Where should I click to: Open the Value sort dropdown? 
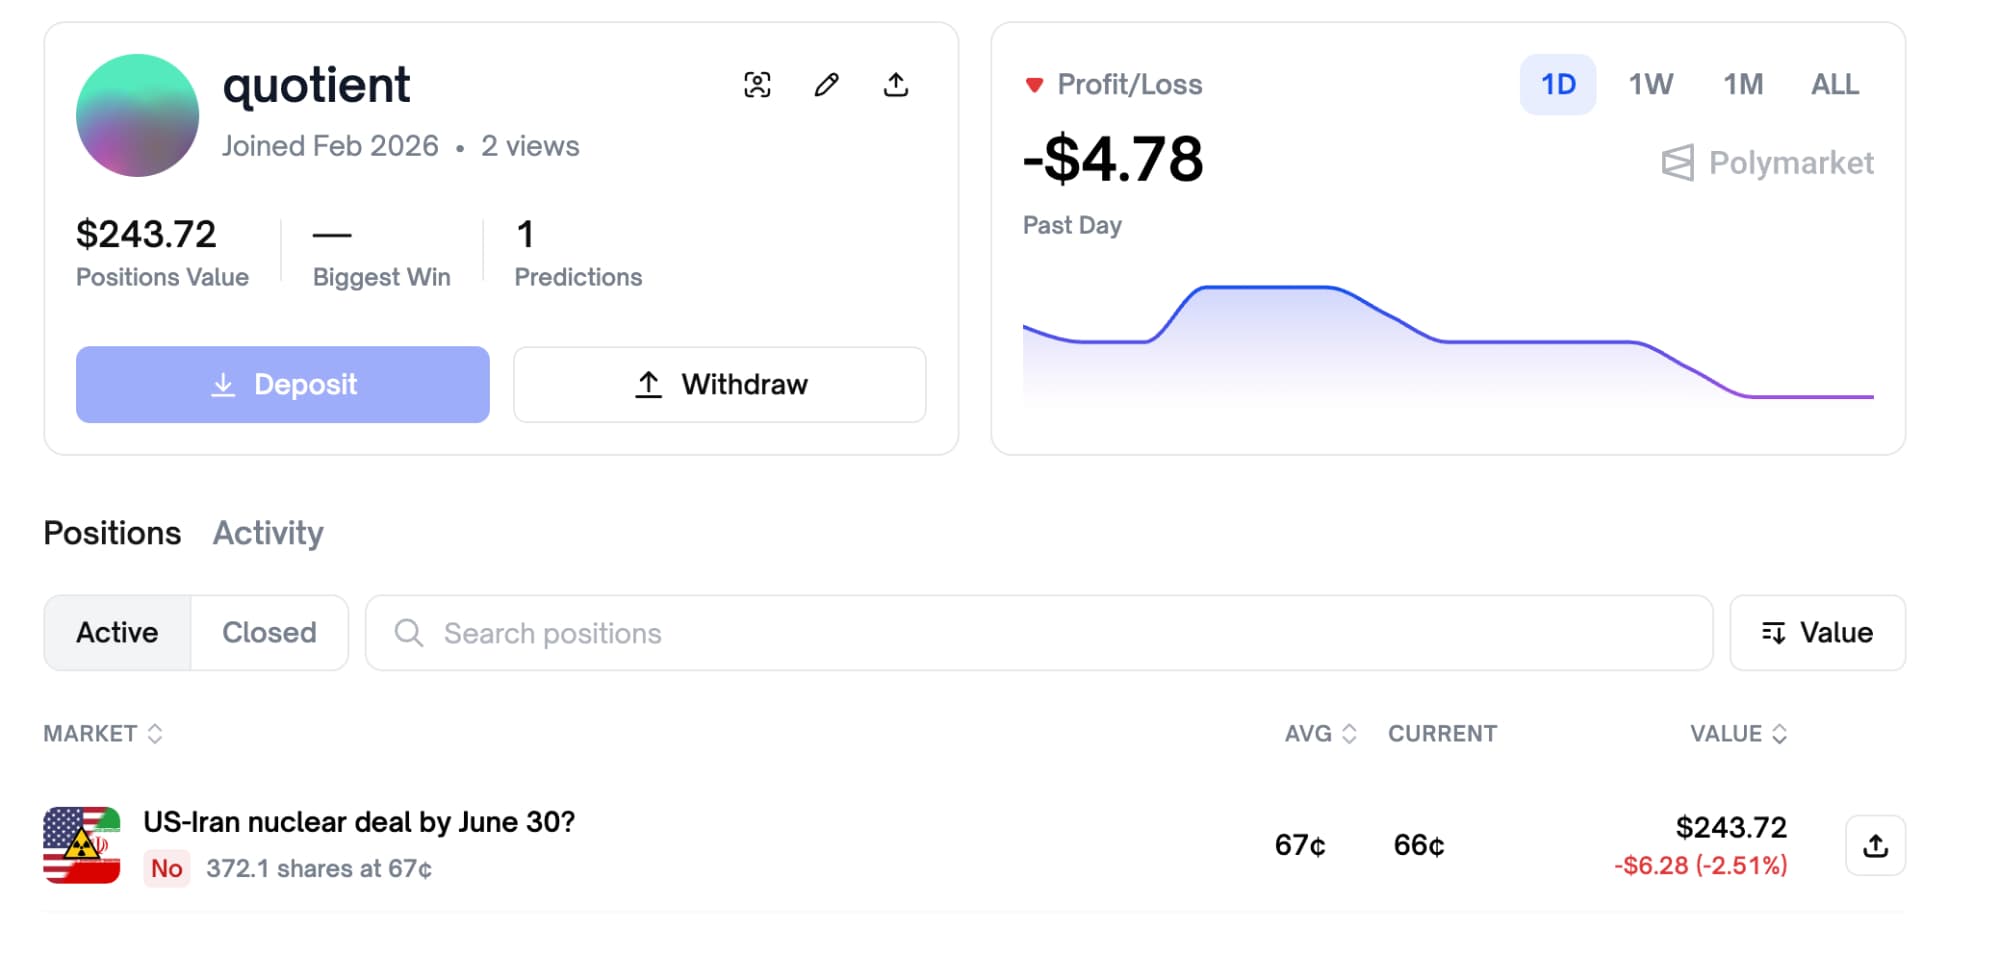(x=1817, y=633)
